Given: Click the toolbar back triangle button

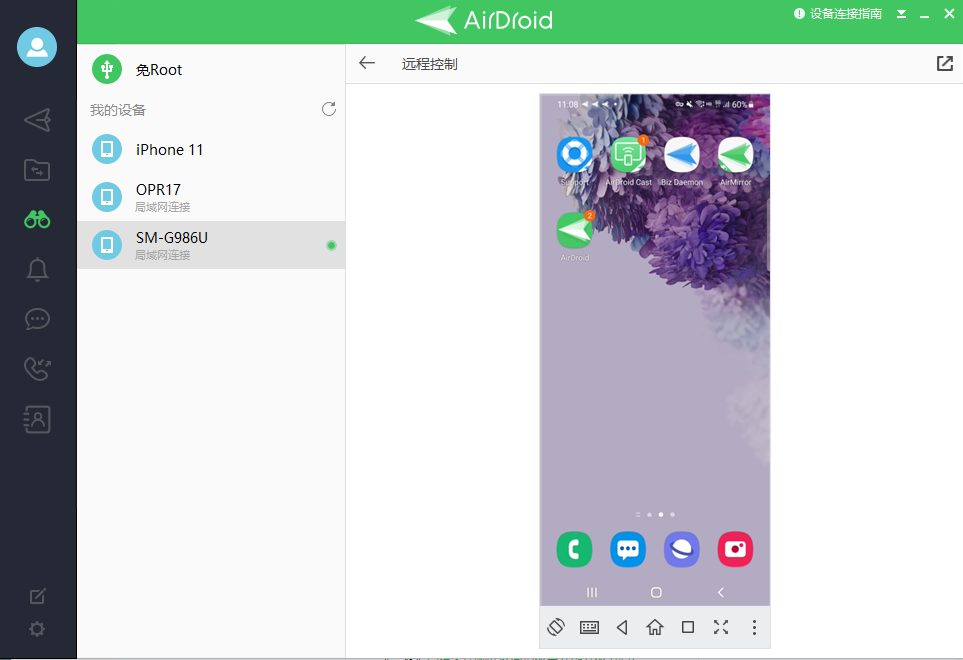Looking at the screenshot, I should click(622, 627).
